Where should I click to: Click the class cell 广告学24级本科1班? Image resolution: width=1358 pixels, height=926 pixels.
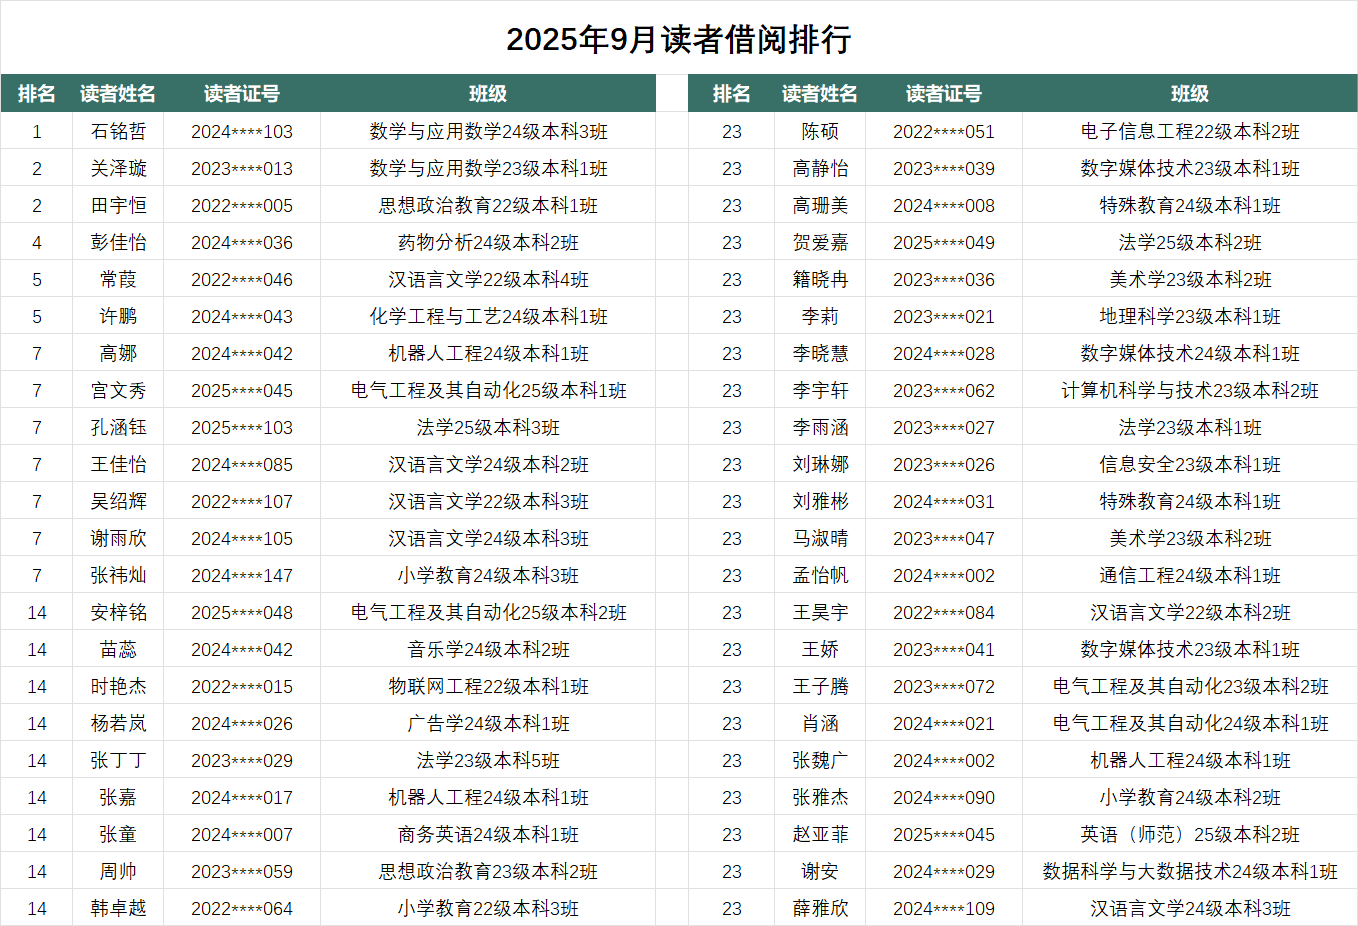[488, 724]
